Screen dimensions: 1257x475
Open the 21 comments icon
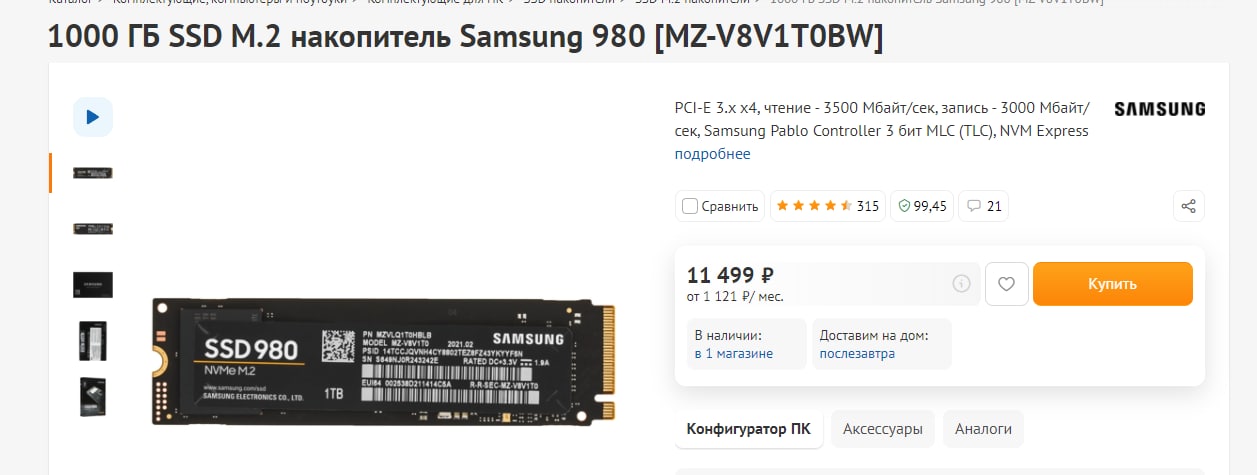click(983, 206)
